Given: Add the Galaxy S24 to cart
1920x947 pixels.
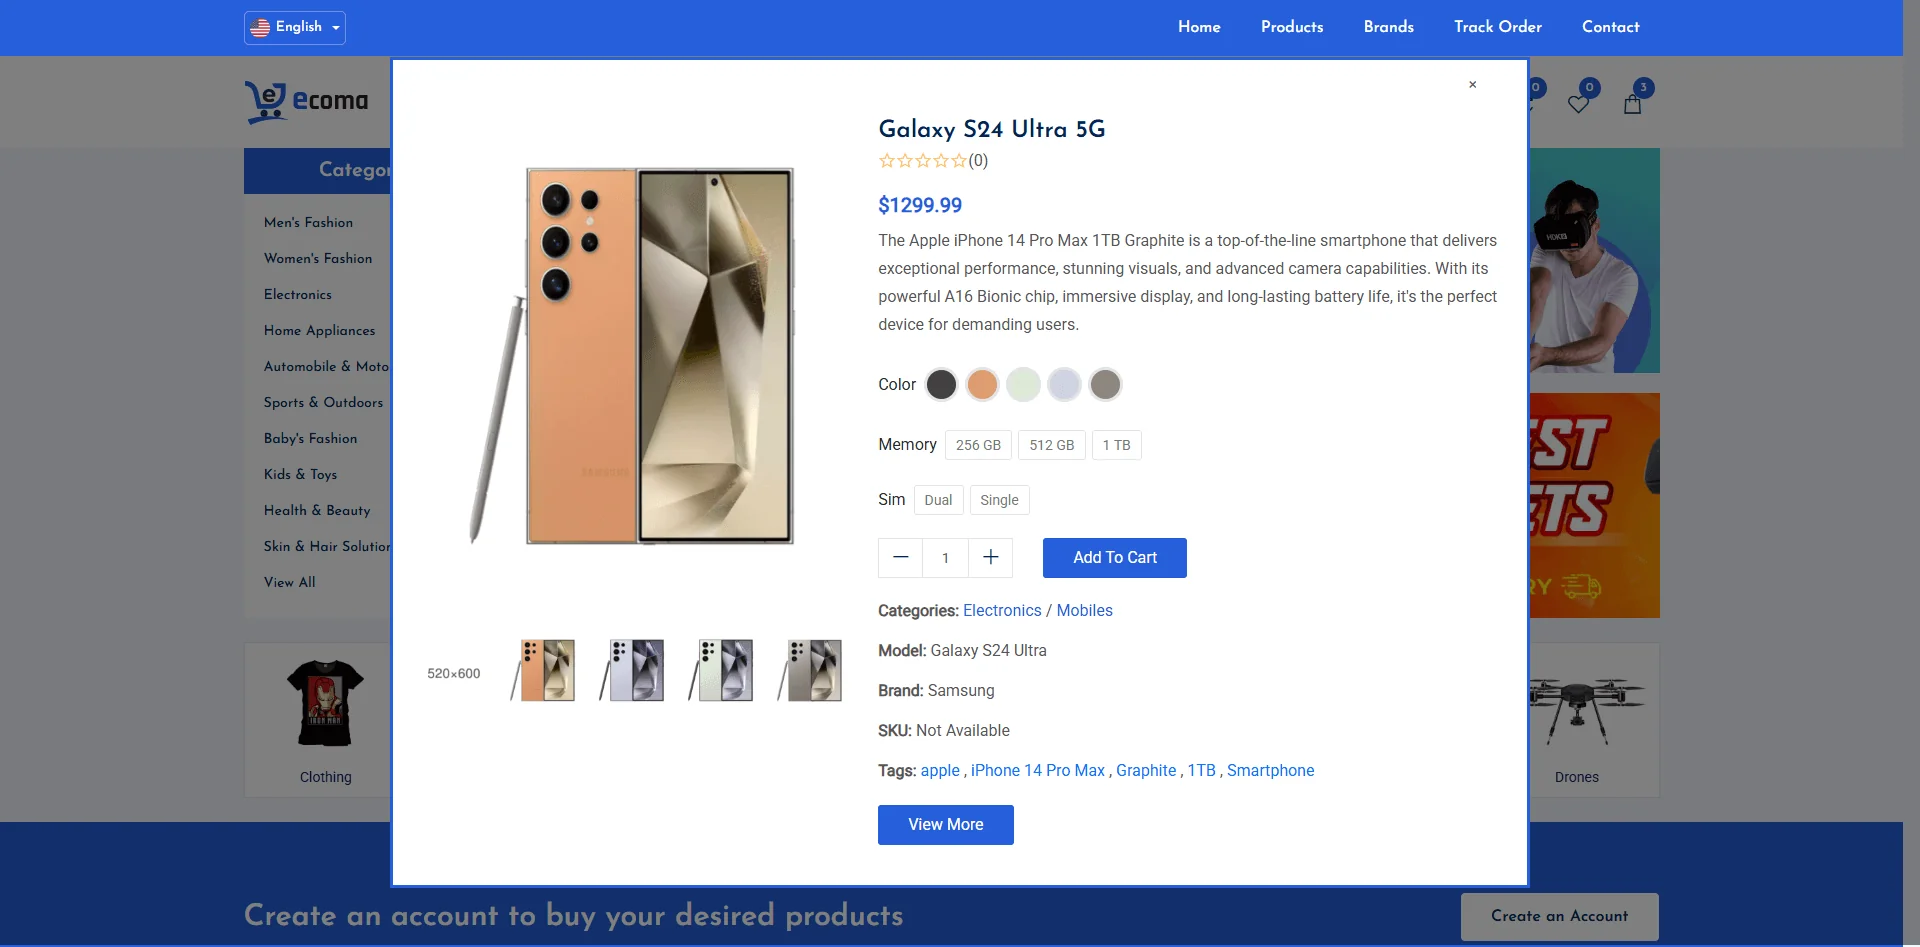Looking at the screenshot, I should (x=1114, y=558).
